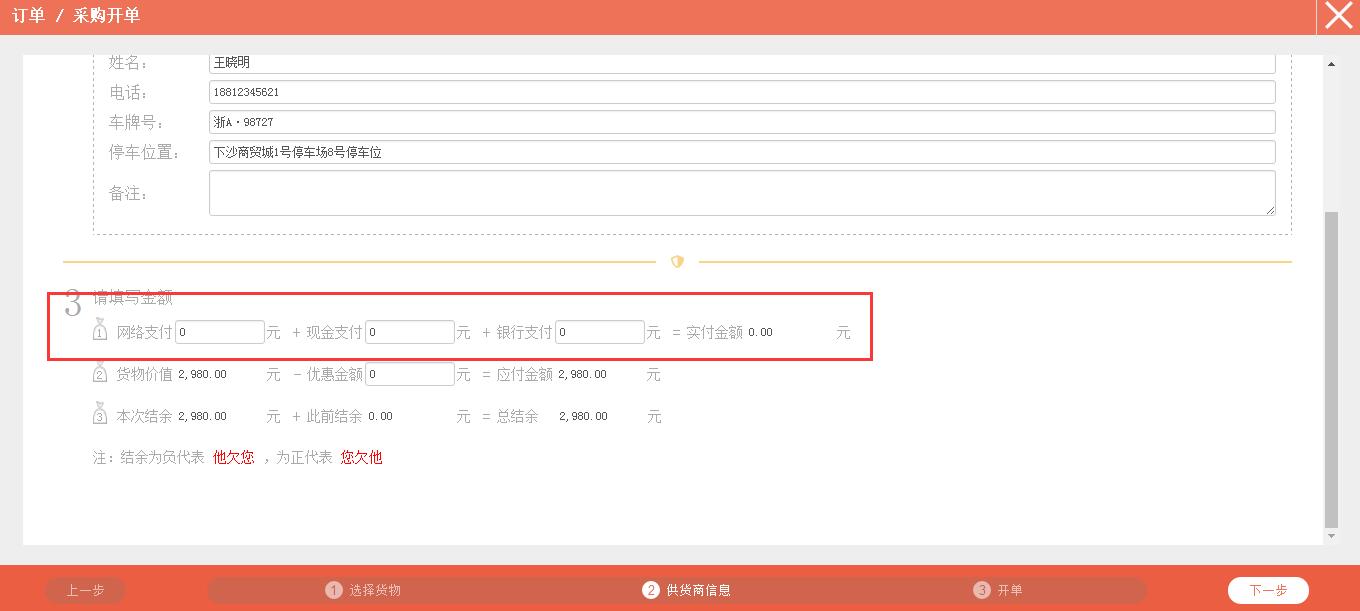Image resolution: width=1360 pixels, height=611 pixels.
Task: Go to step 1 选择货物
Action: 364,590
